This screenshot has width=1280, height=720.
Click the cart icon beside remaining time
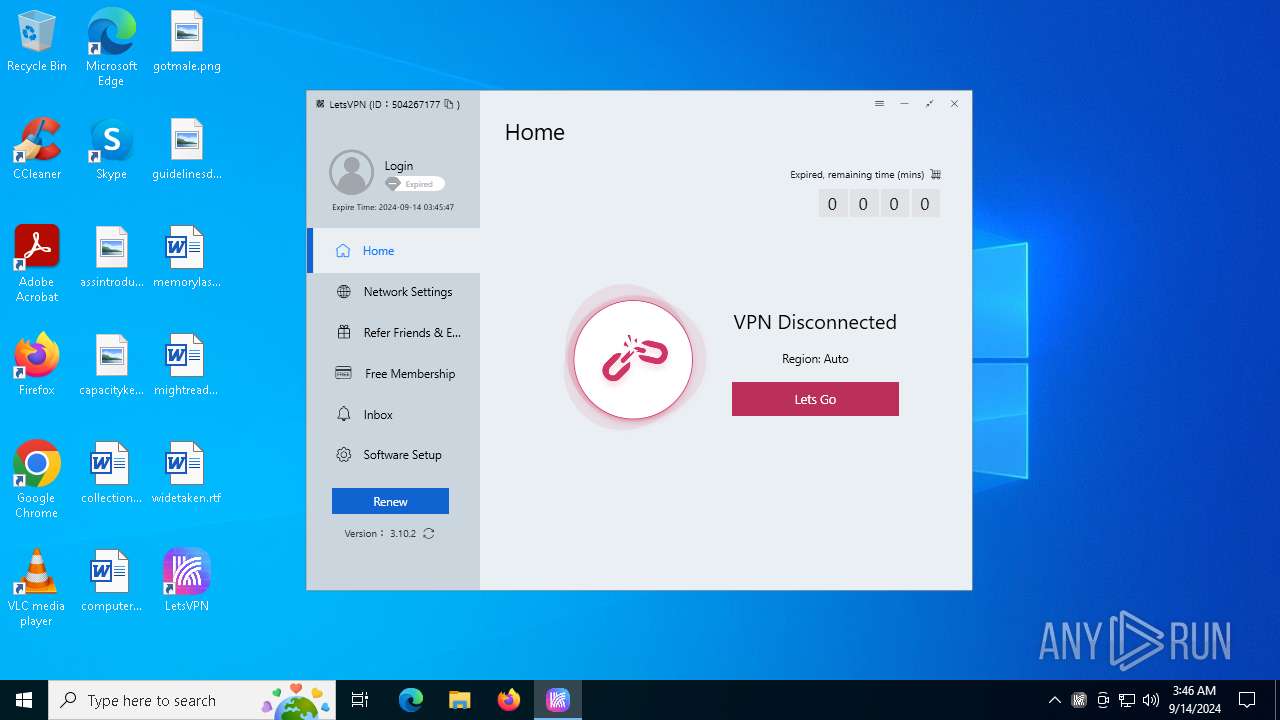point(935,174)
